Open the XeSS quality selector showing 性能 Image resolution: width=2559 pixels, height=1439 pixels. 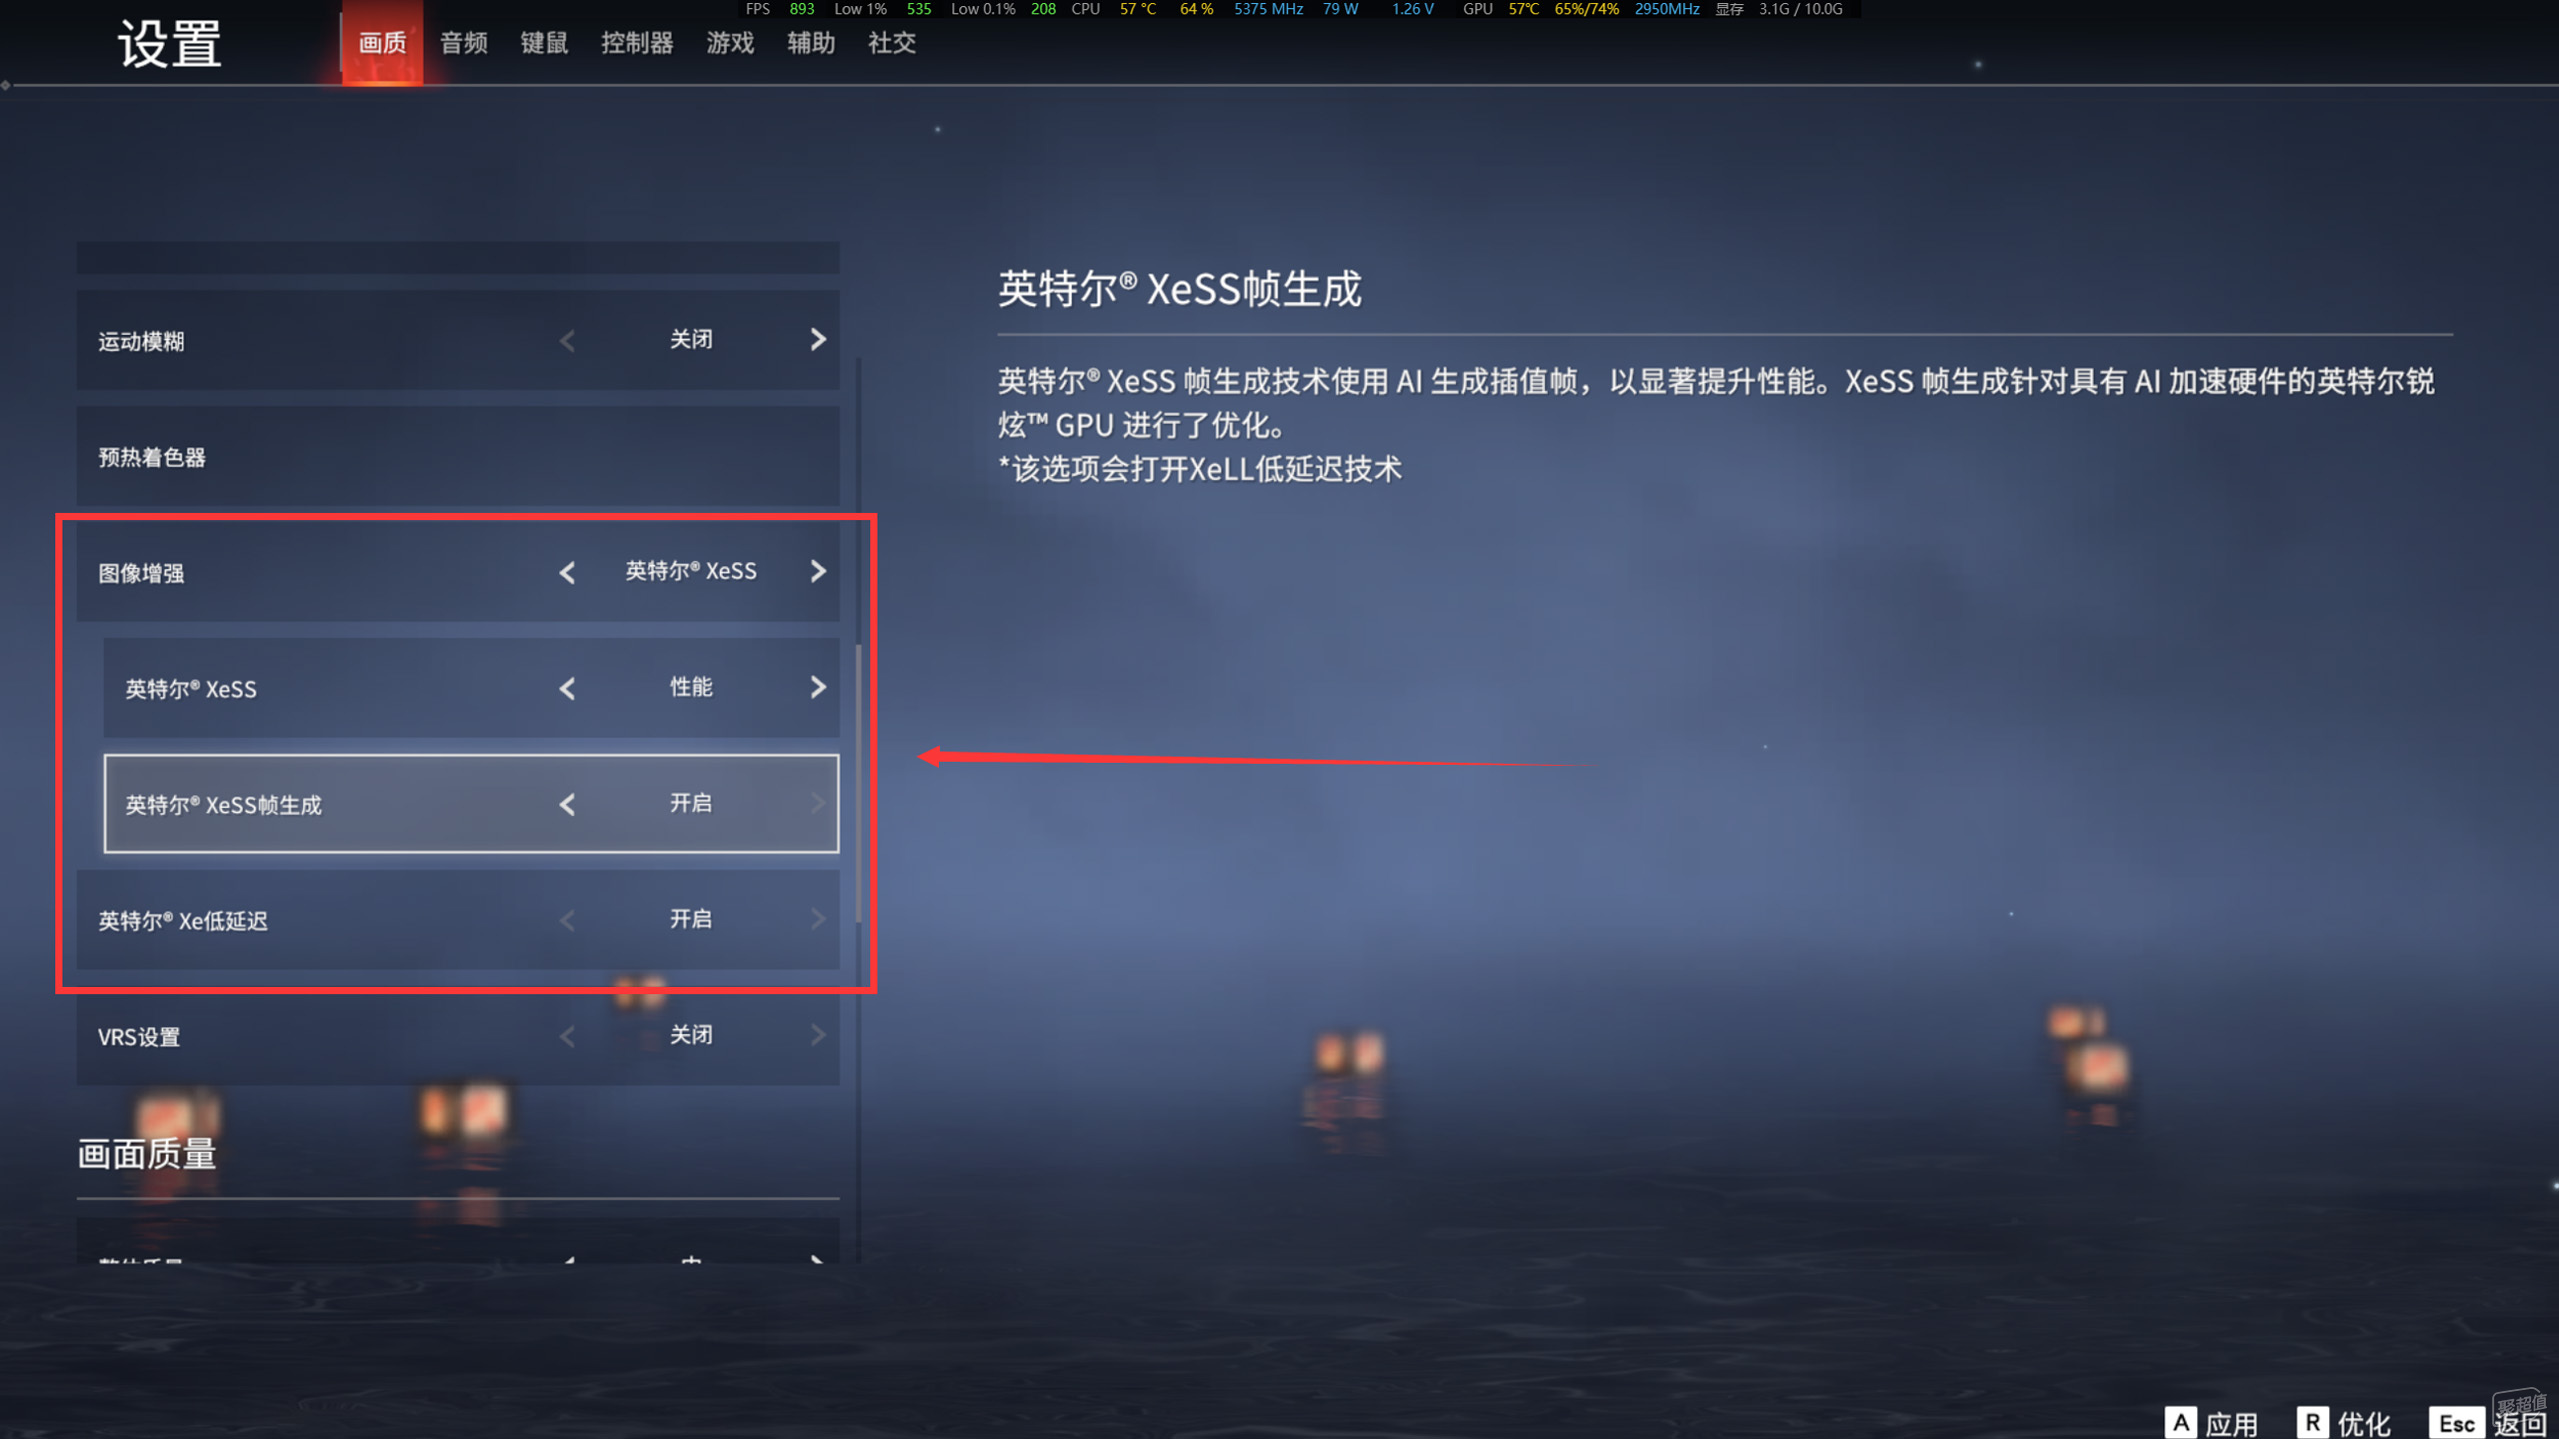691,687
